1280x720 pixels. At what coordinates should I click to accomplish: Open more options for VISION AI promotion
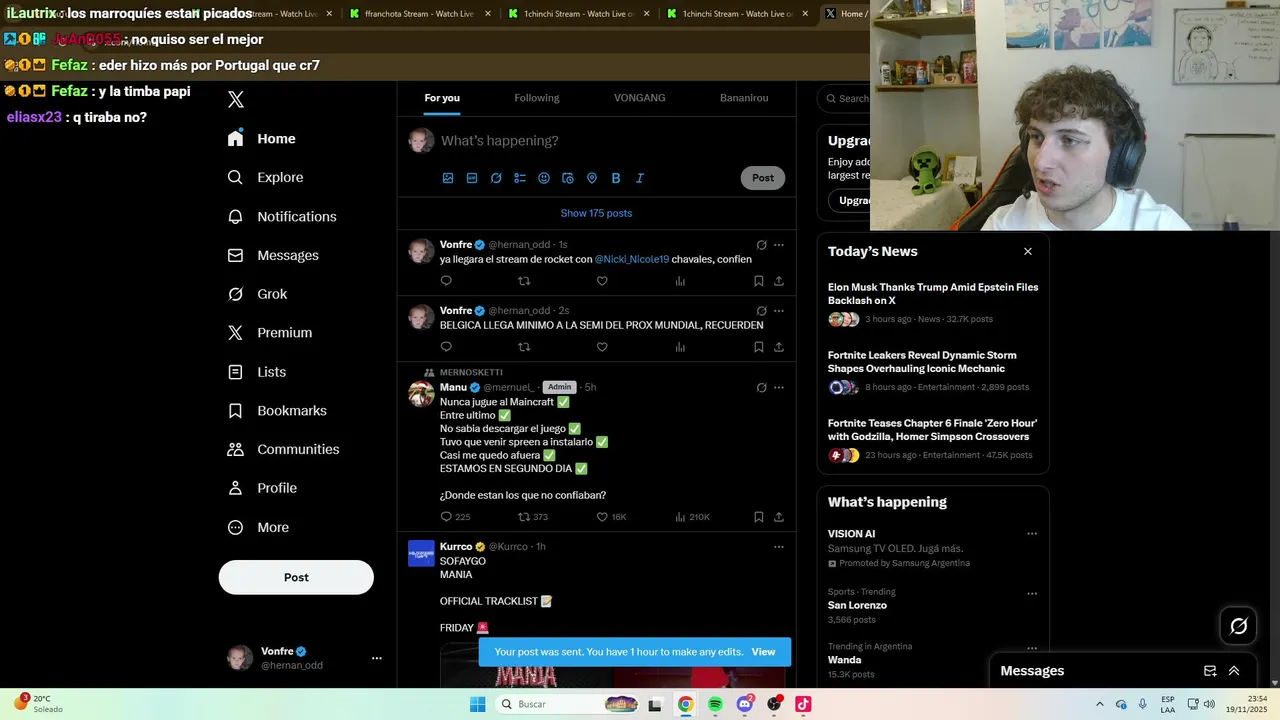click(1032, 534)
